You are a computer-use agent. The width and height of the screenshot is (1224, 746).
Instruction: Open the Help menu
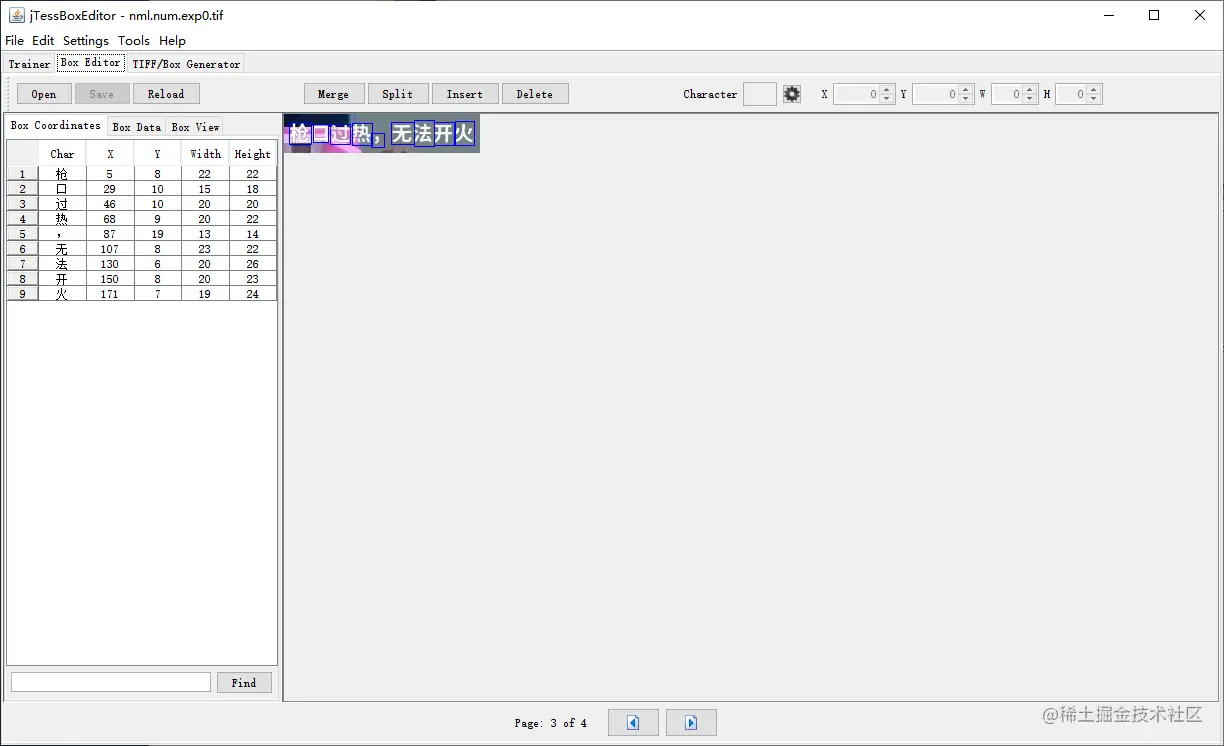click(x=172, y=41)
